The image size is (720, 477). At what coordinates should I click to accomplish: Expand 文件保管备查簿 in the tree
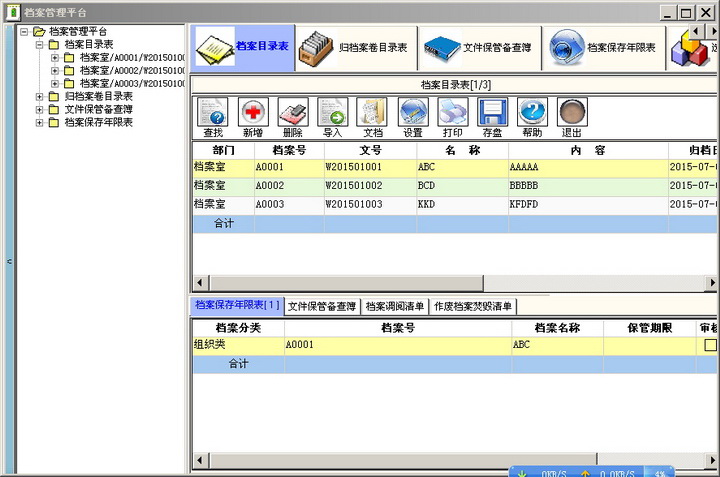[39, 109]
